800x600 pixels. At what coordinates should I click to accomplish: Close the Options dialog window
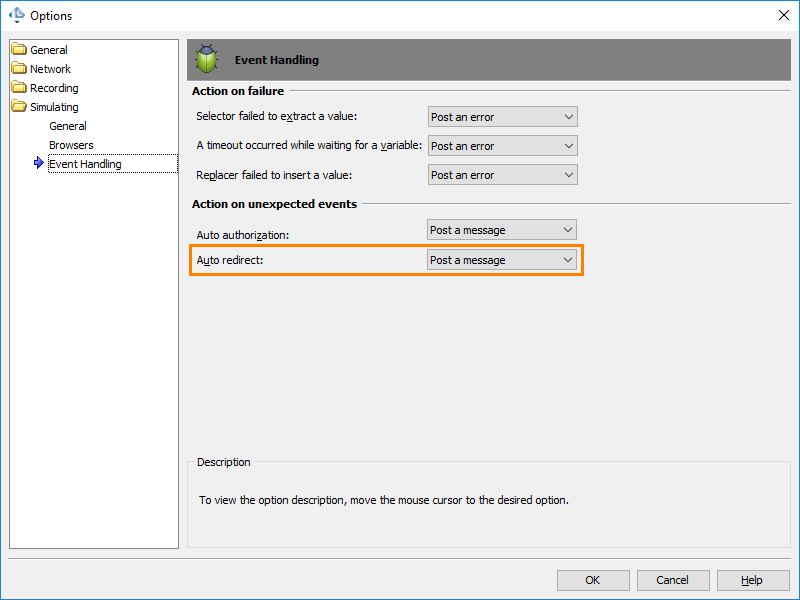784,15
